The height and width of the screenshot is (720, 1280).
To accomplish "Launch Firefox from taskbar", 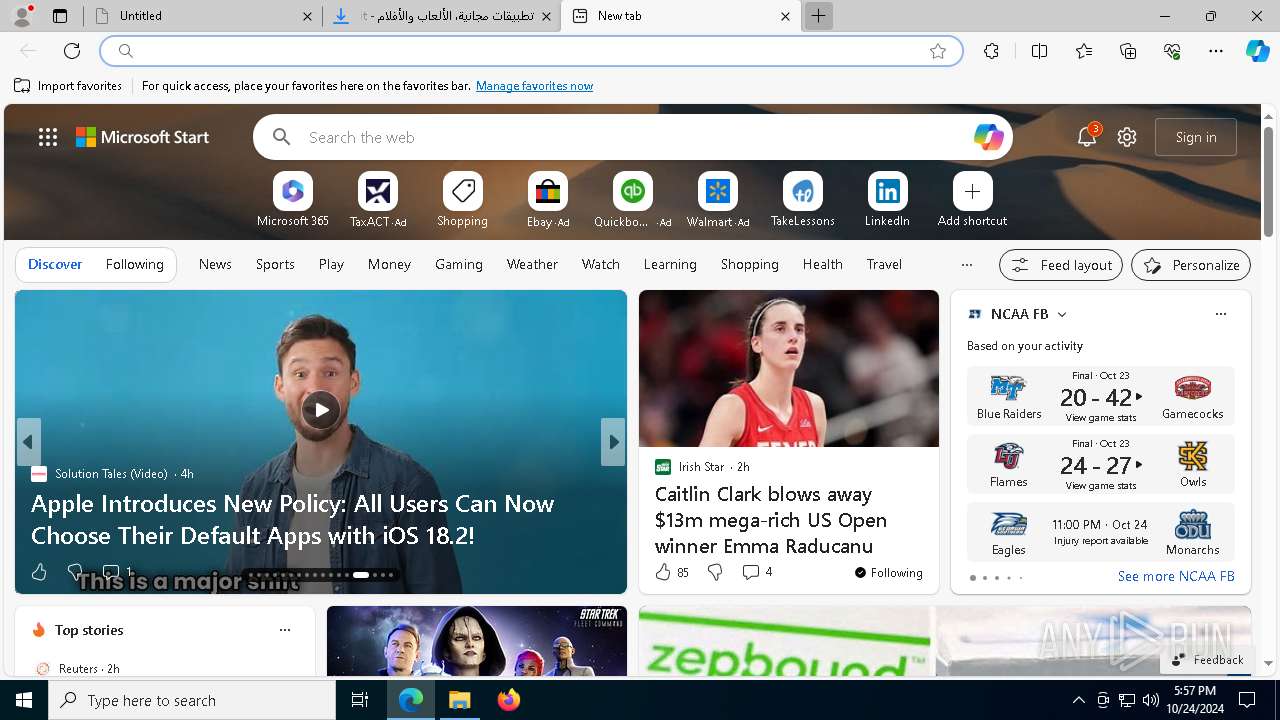I will 508,700.
